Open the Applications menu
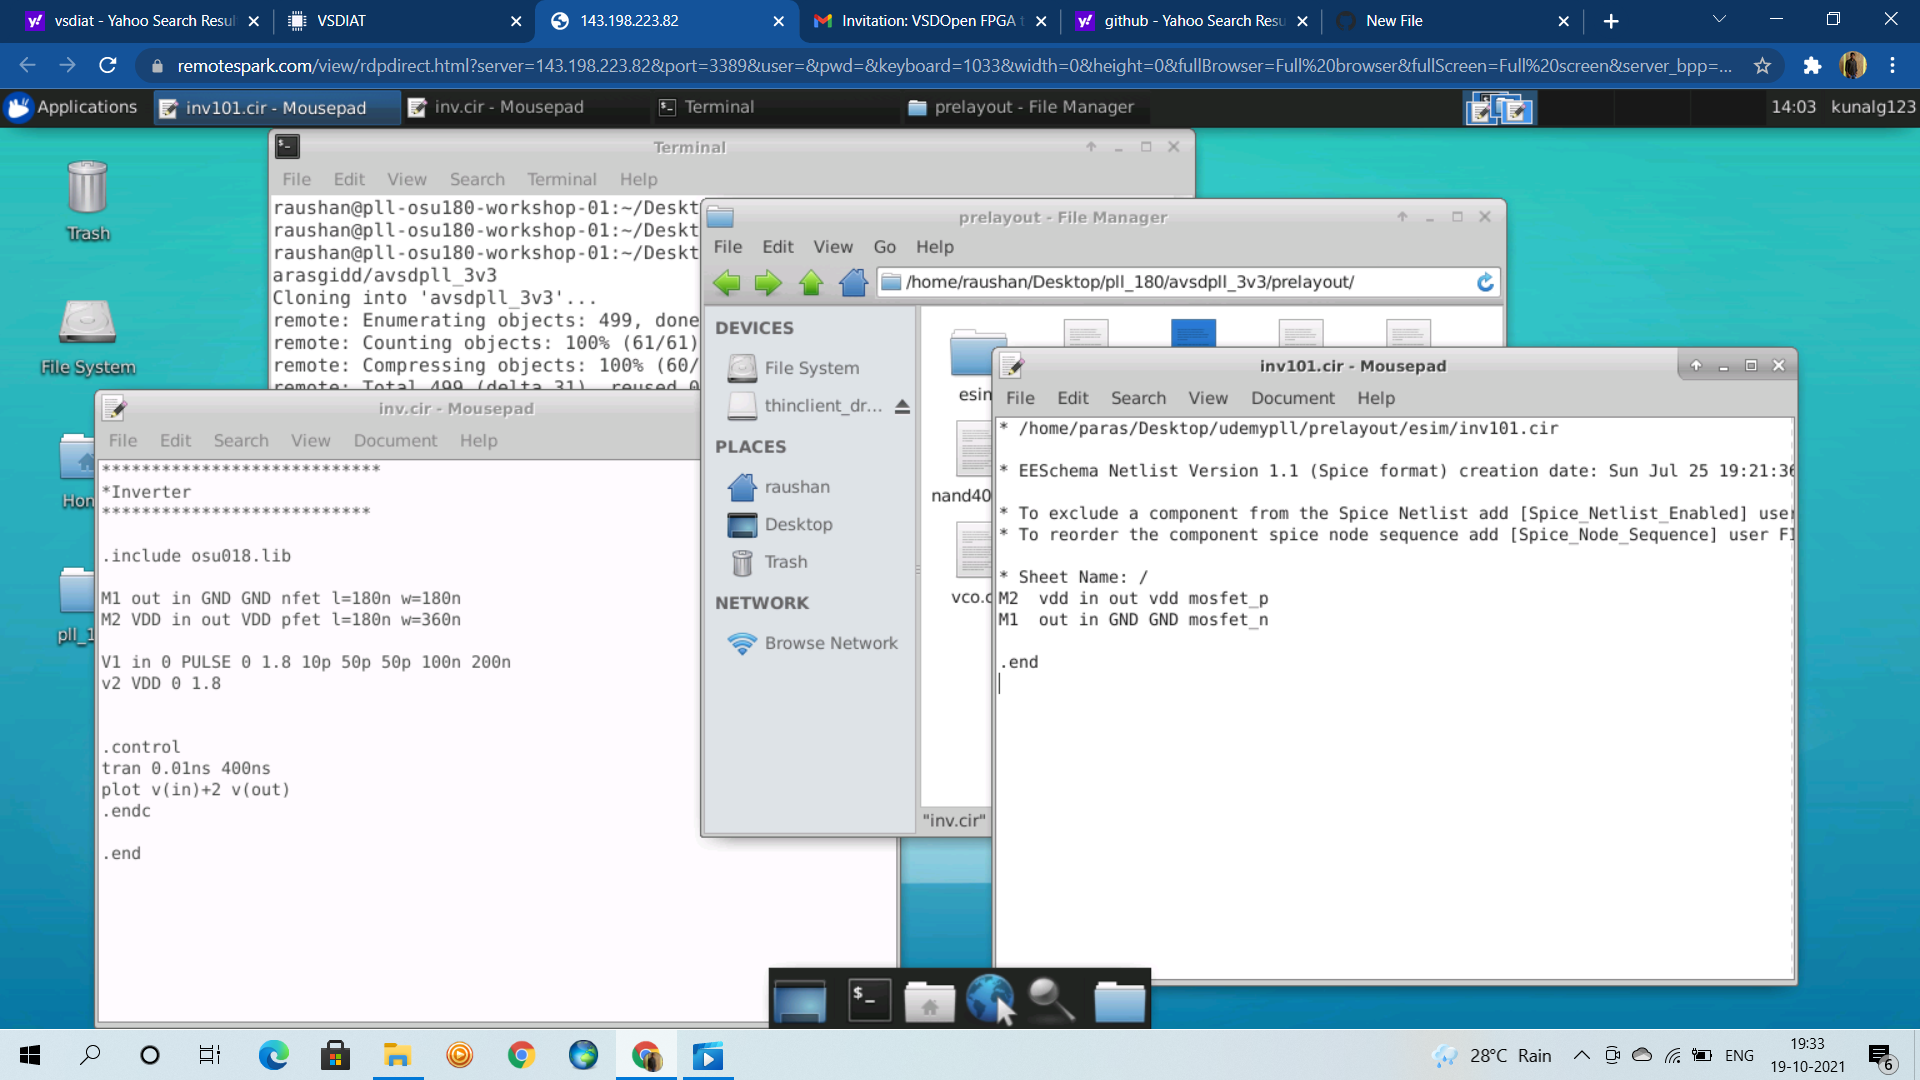 pyautogui.click(x=72, y=107)
